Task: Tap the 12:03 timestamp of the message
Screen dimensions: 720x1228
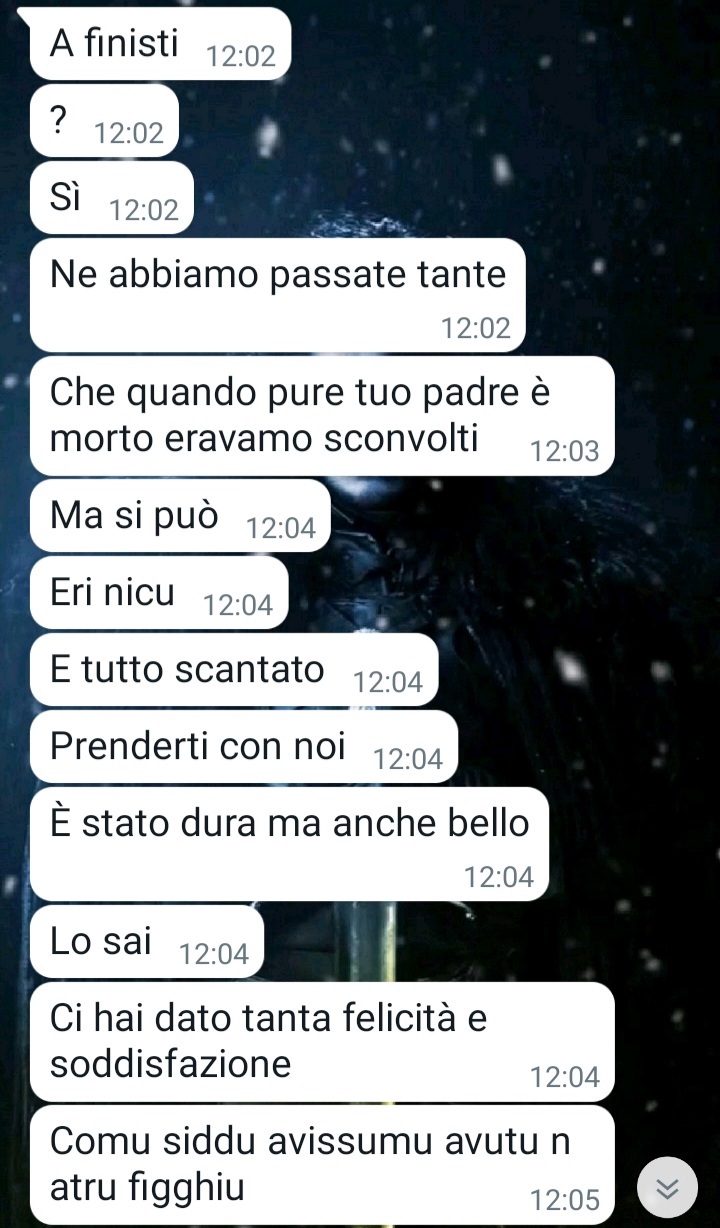Action: point(565,451)
